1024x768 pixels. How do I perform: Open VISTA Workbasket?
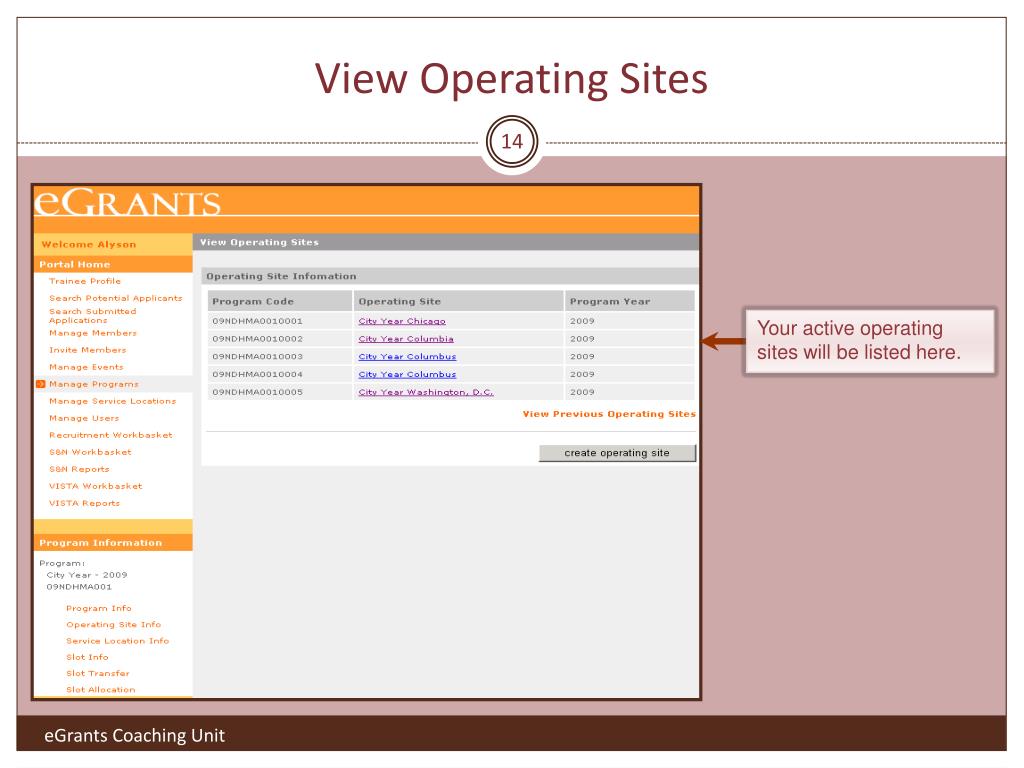tap(95, 486)
